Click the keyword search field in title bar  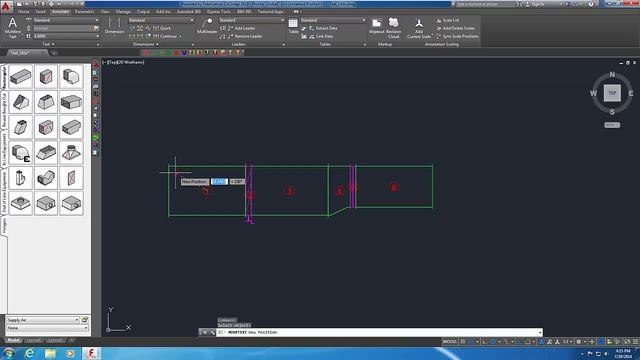click(485, 4)
